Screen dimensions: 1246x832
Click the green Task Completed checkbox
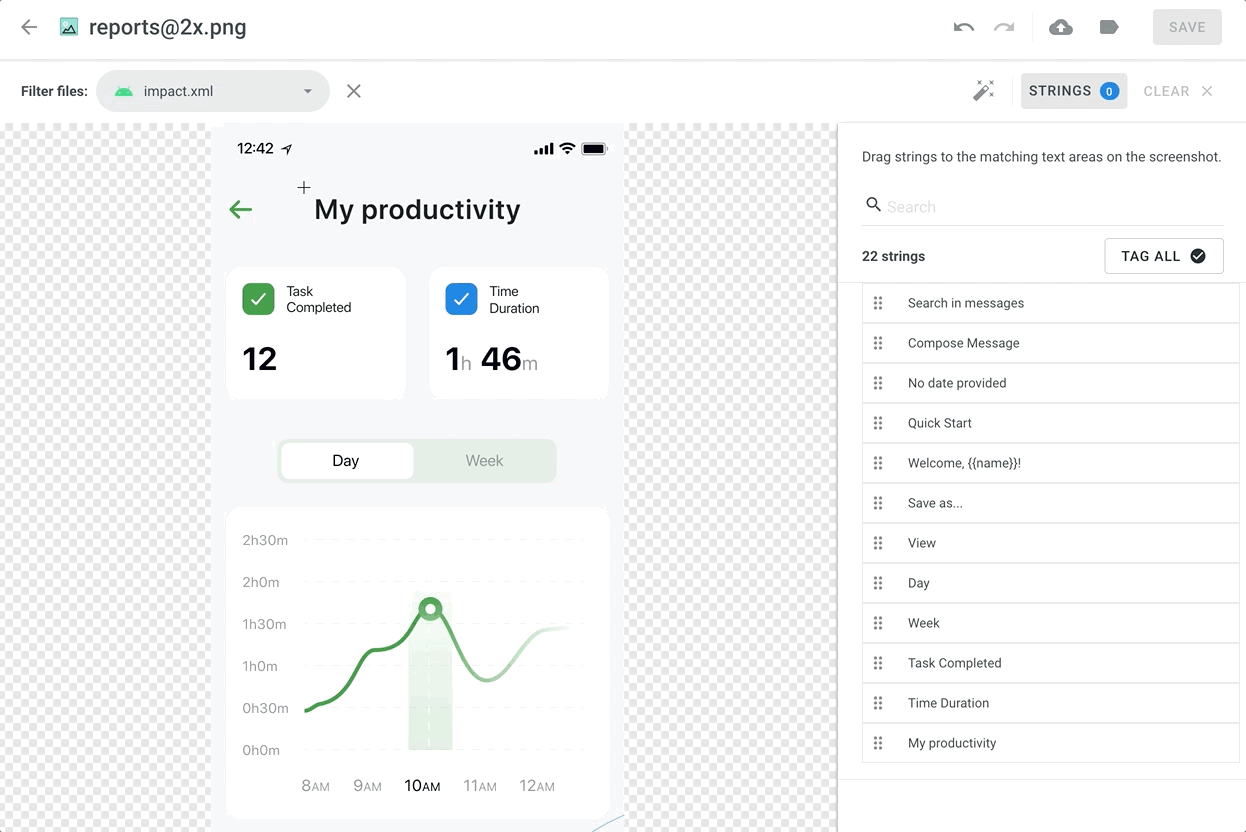(x=259, y=299)
